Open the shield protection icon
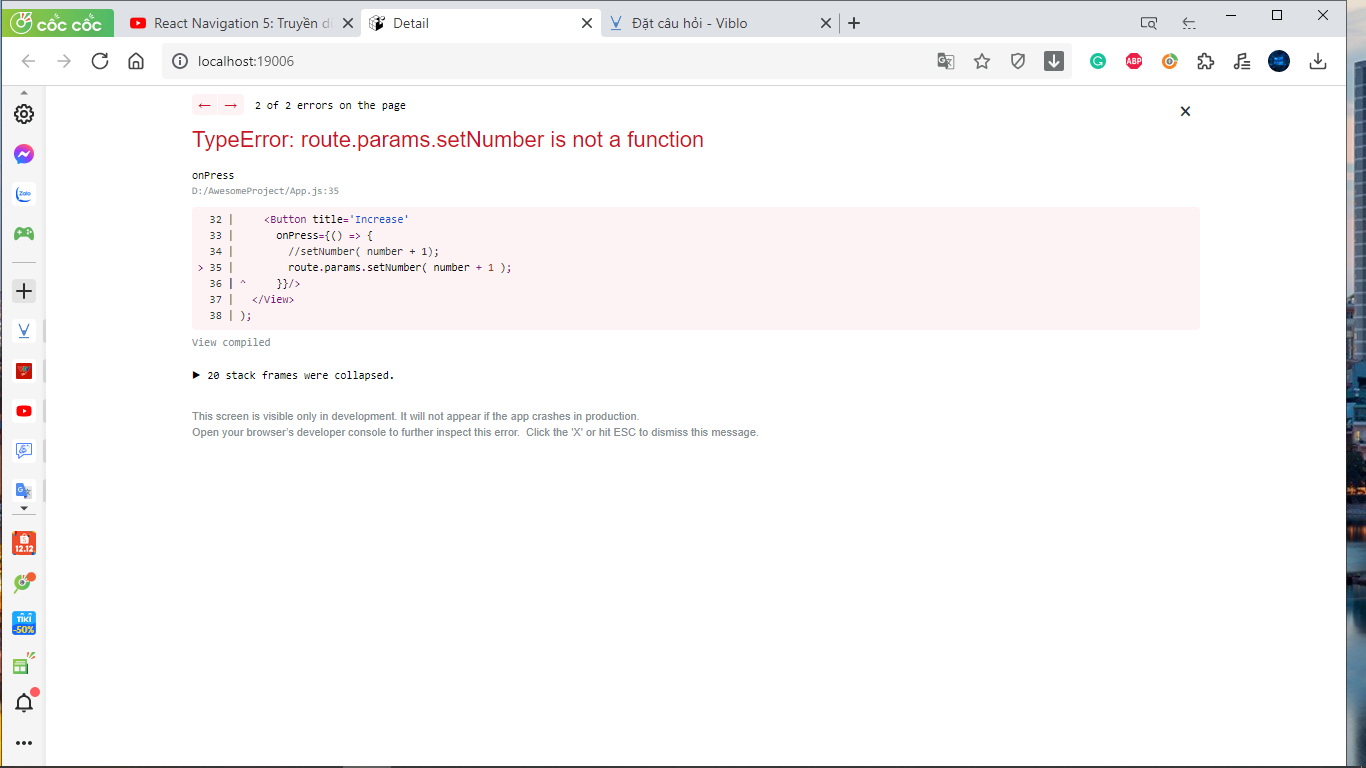Viewport: 1366px width, 768px height. point(1018,61)
